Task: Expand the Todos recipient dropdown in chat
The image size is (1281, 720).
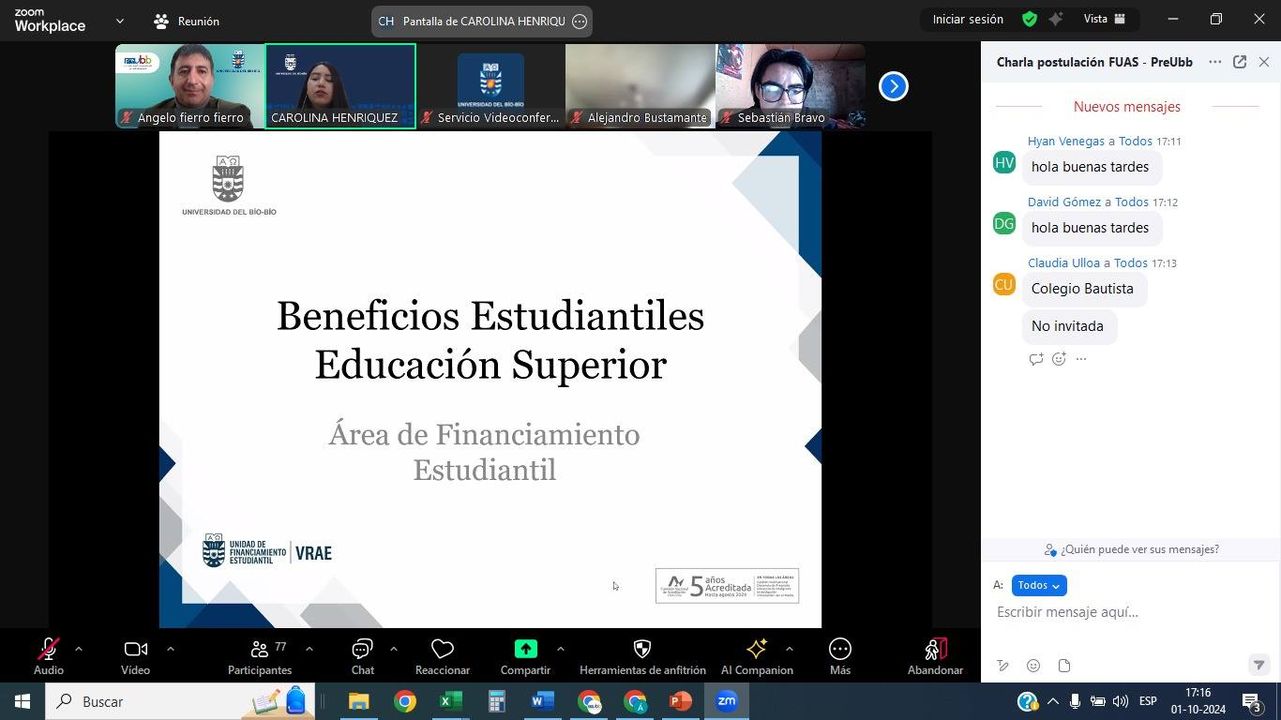Action: click(1039, 586)
